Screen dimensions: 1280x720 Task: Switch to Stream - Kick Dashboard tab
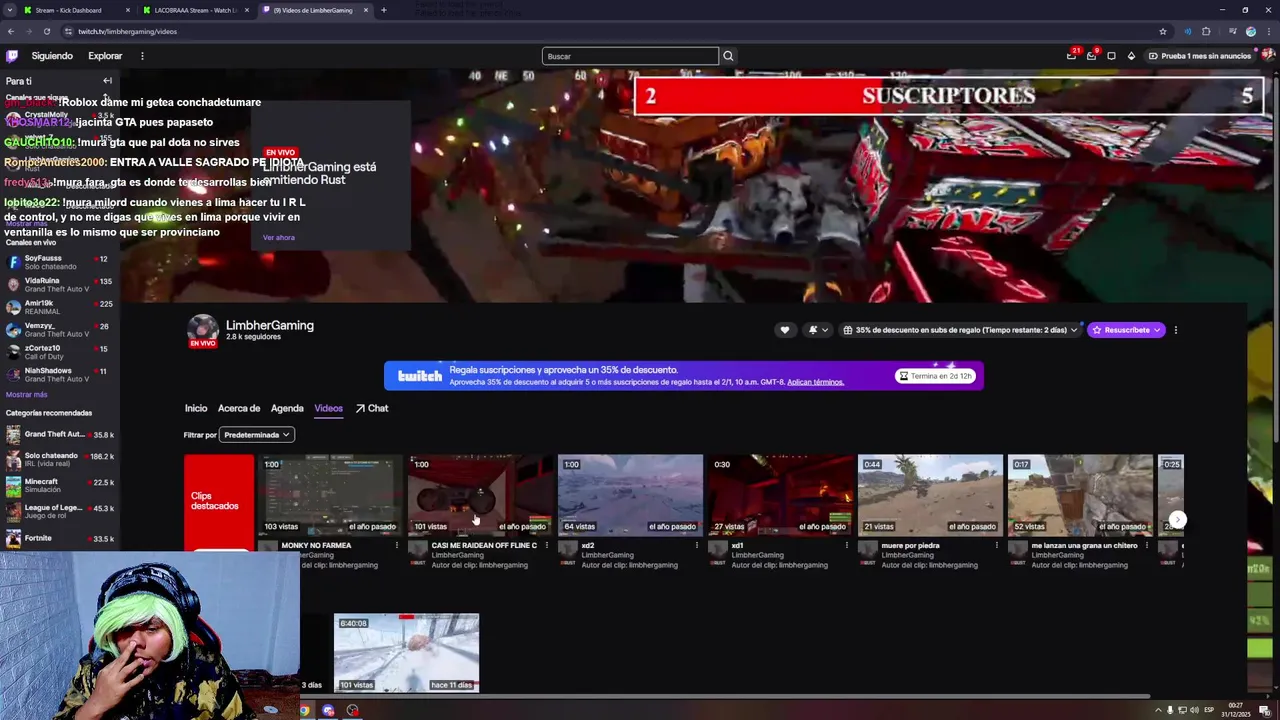pos(75,10)
